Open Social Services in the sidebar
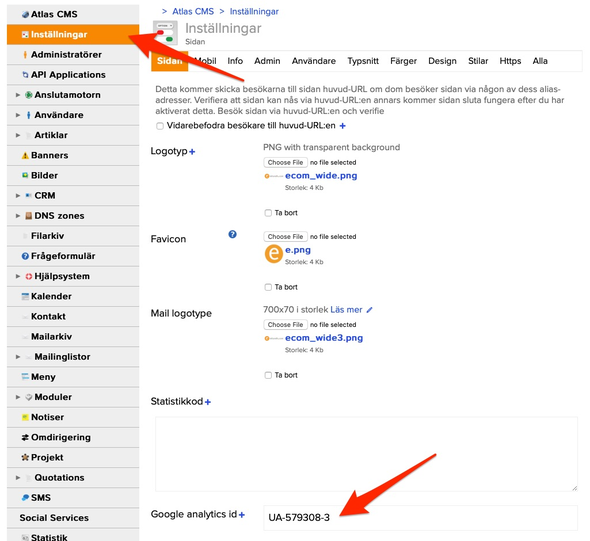Image resolution: width=590 pixels, height=541 pixels. [54, 518]
